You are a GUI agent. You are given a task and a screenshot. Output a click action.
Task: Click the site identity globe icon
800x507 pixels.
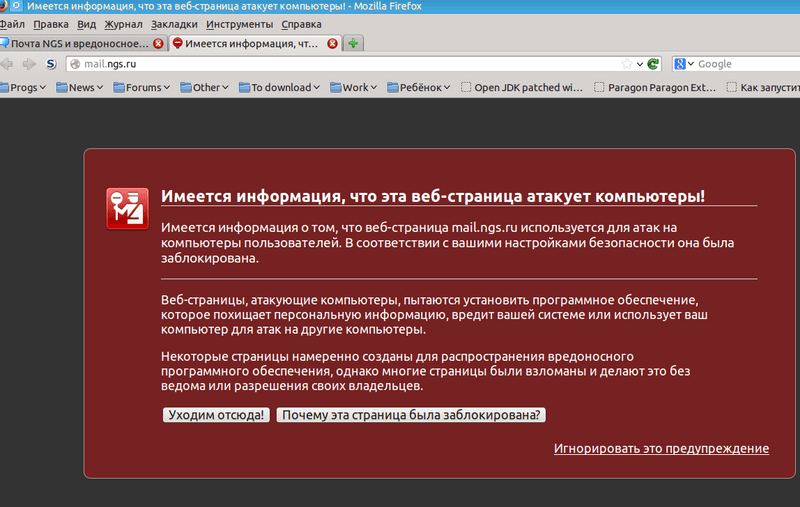tap(75, 64)
